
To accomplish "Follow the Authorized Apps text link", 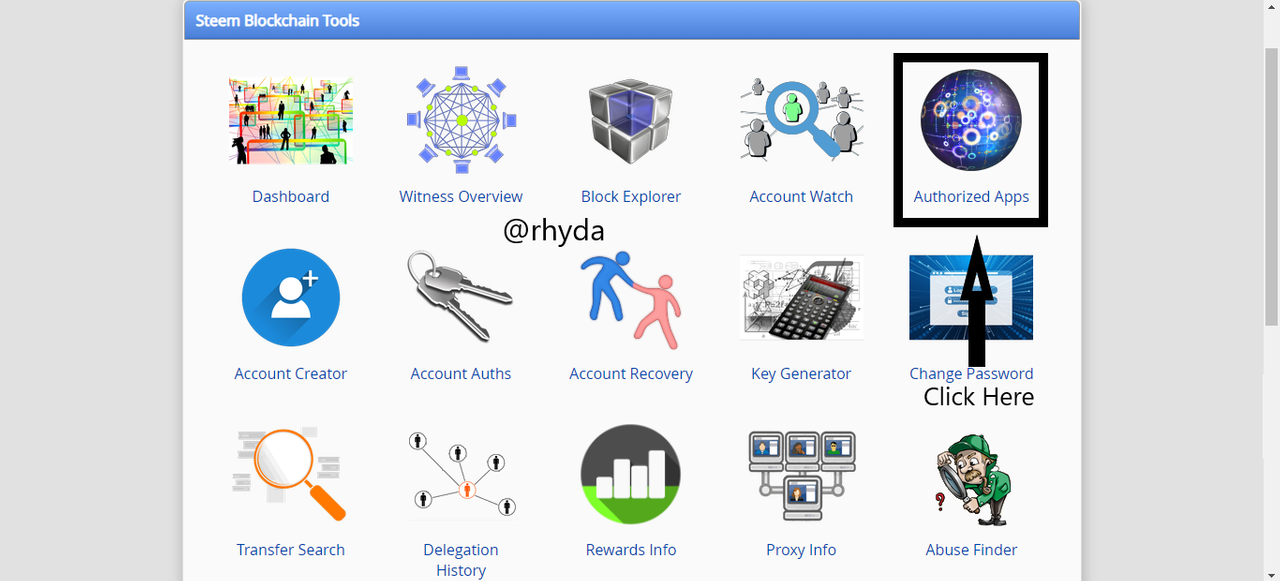I will [x=971, y=196].
